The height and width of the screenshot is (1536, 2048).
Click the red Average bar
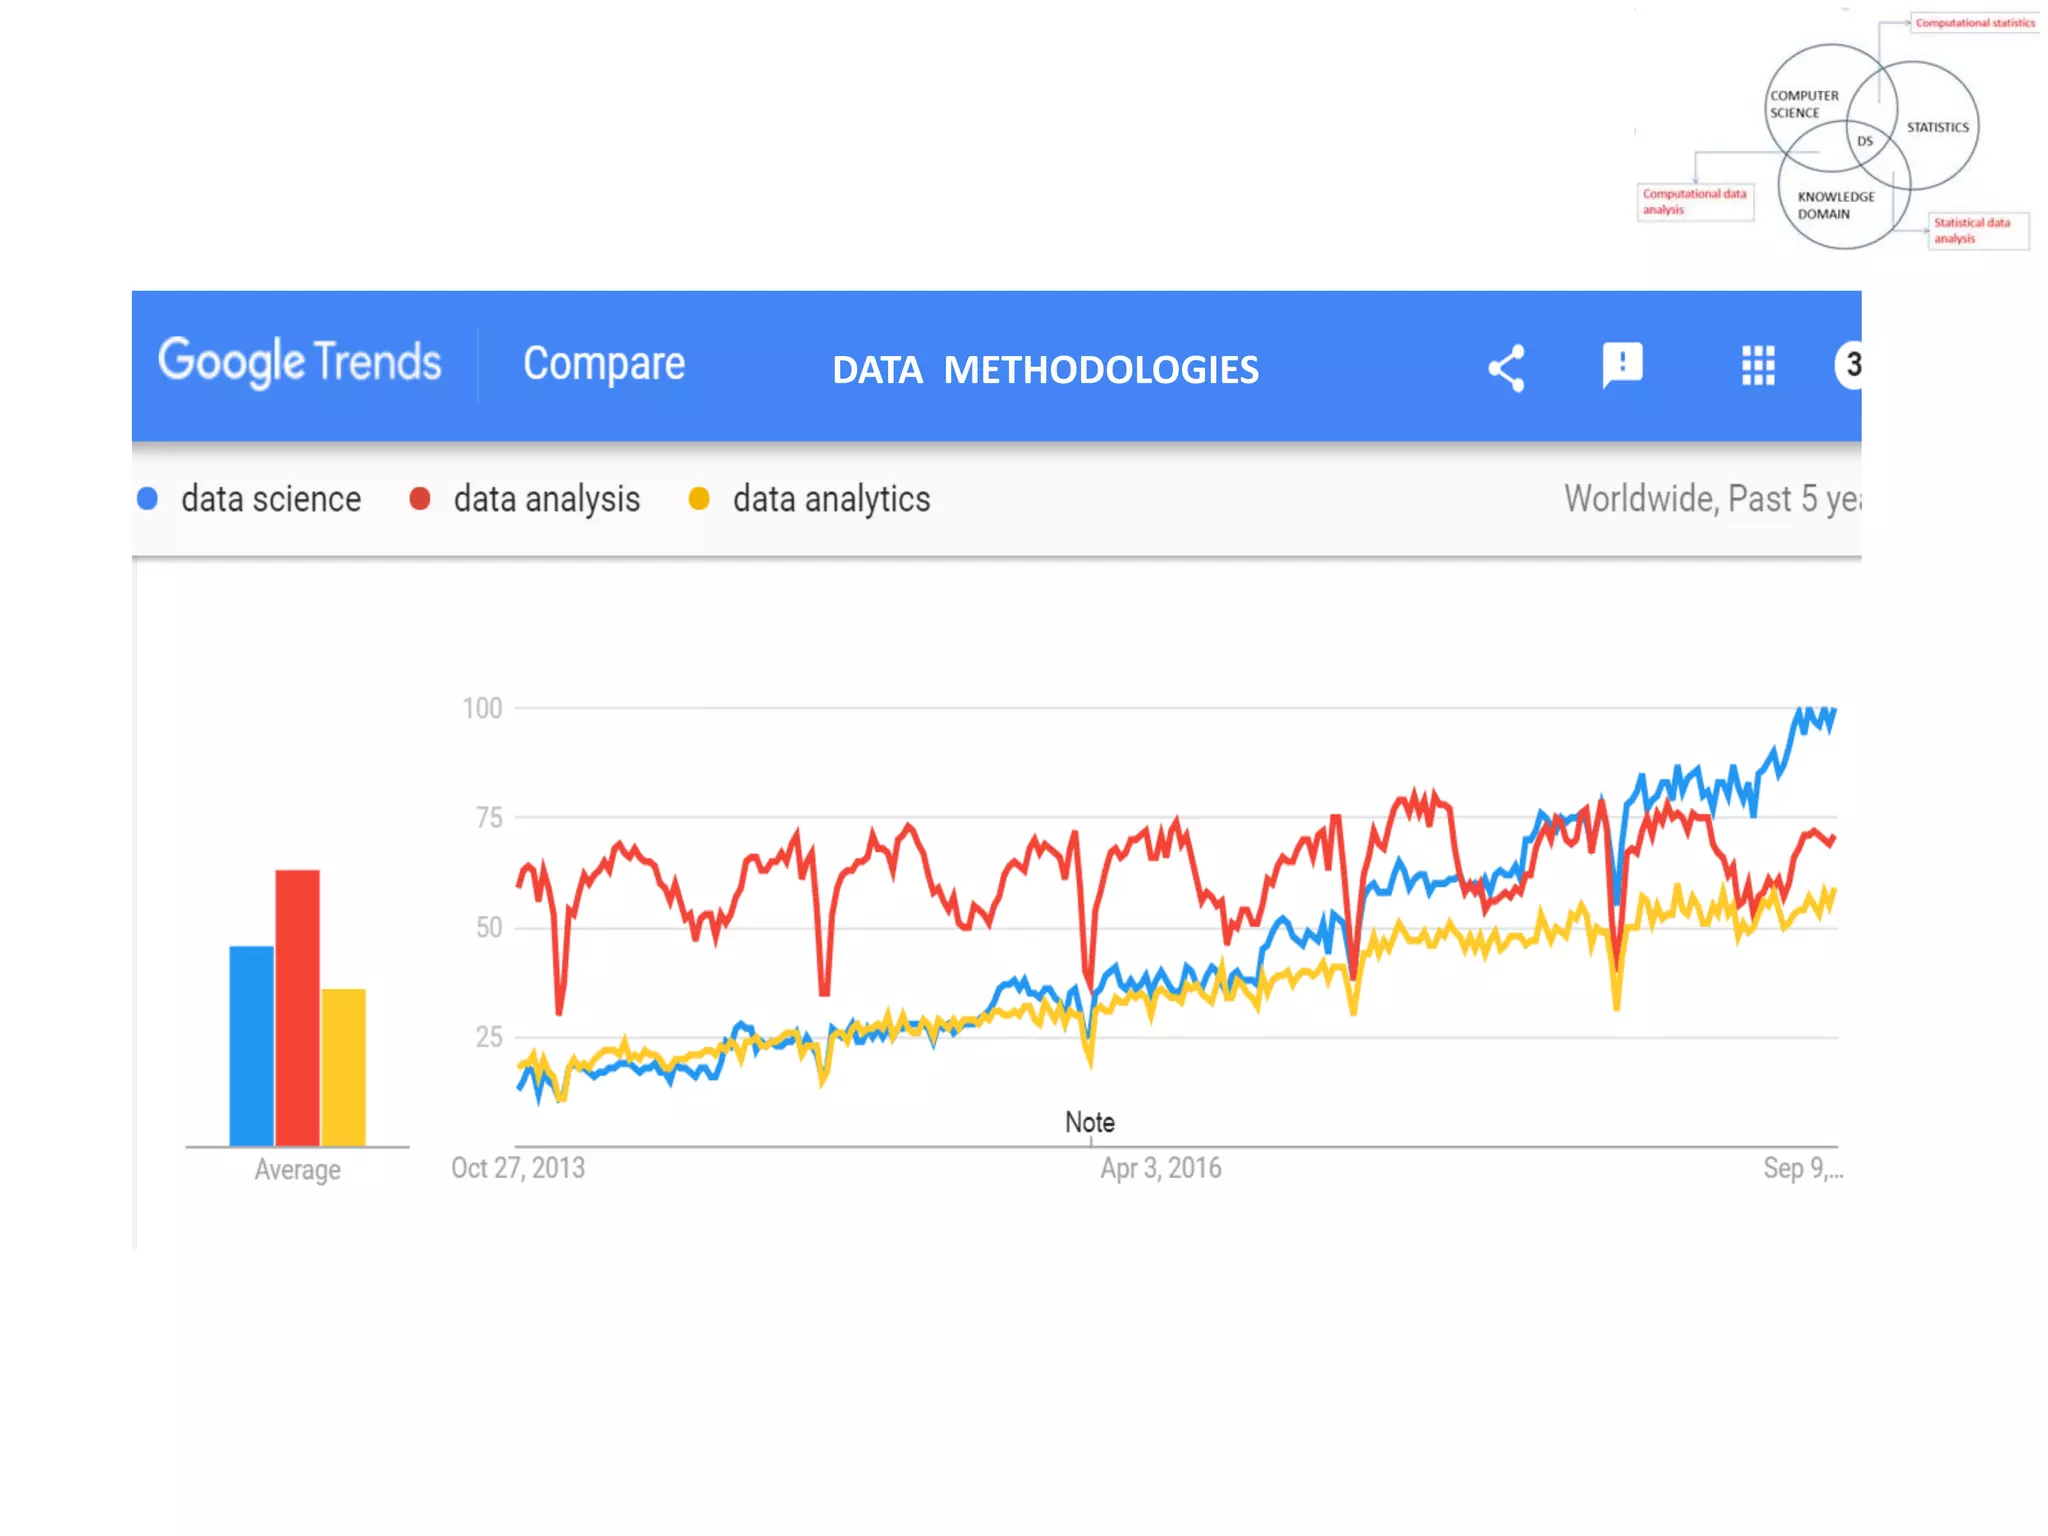pos(298,1007)
